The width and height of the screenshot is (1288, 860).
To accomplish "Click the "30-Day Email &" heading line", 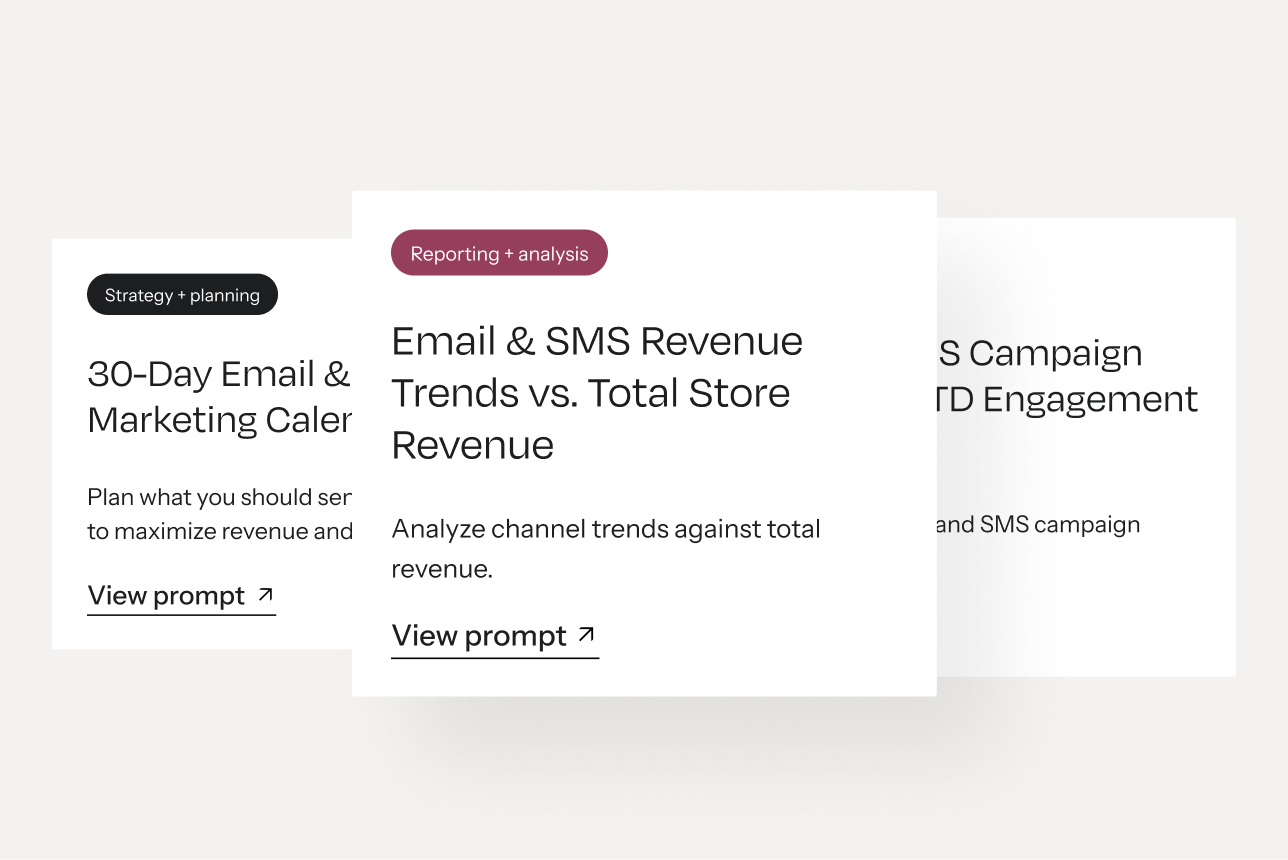I will click(219, 374).
